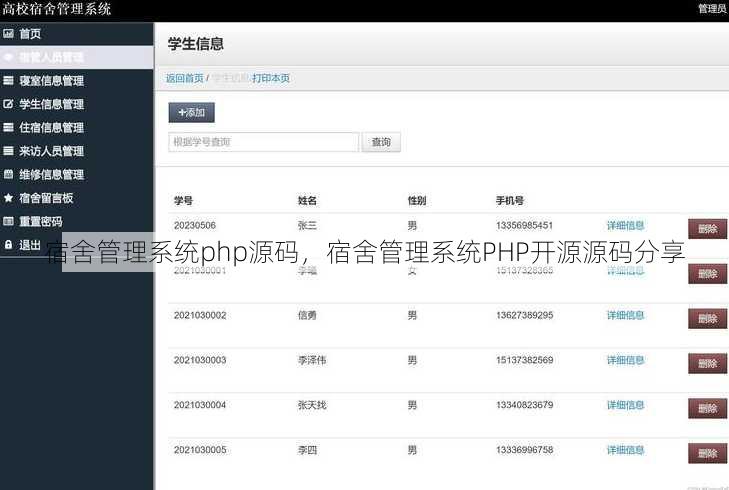Open 详细信息 for student 张三
The image size is (729, 490).
pos(625,225)
